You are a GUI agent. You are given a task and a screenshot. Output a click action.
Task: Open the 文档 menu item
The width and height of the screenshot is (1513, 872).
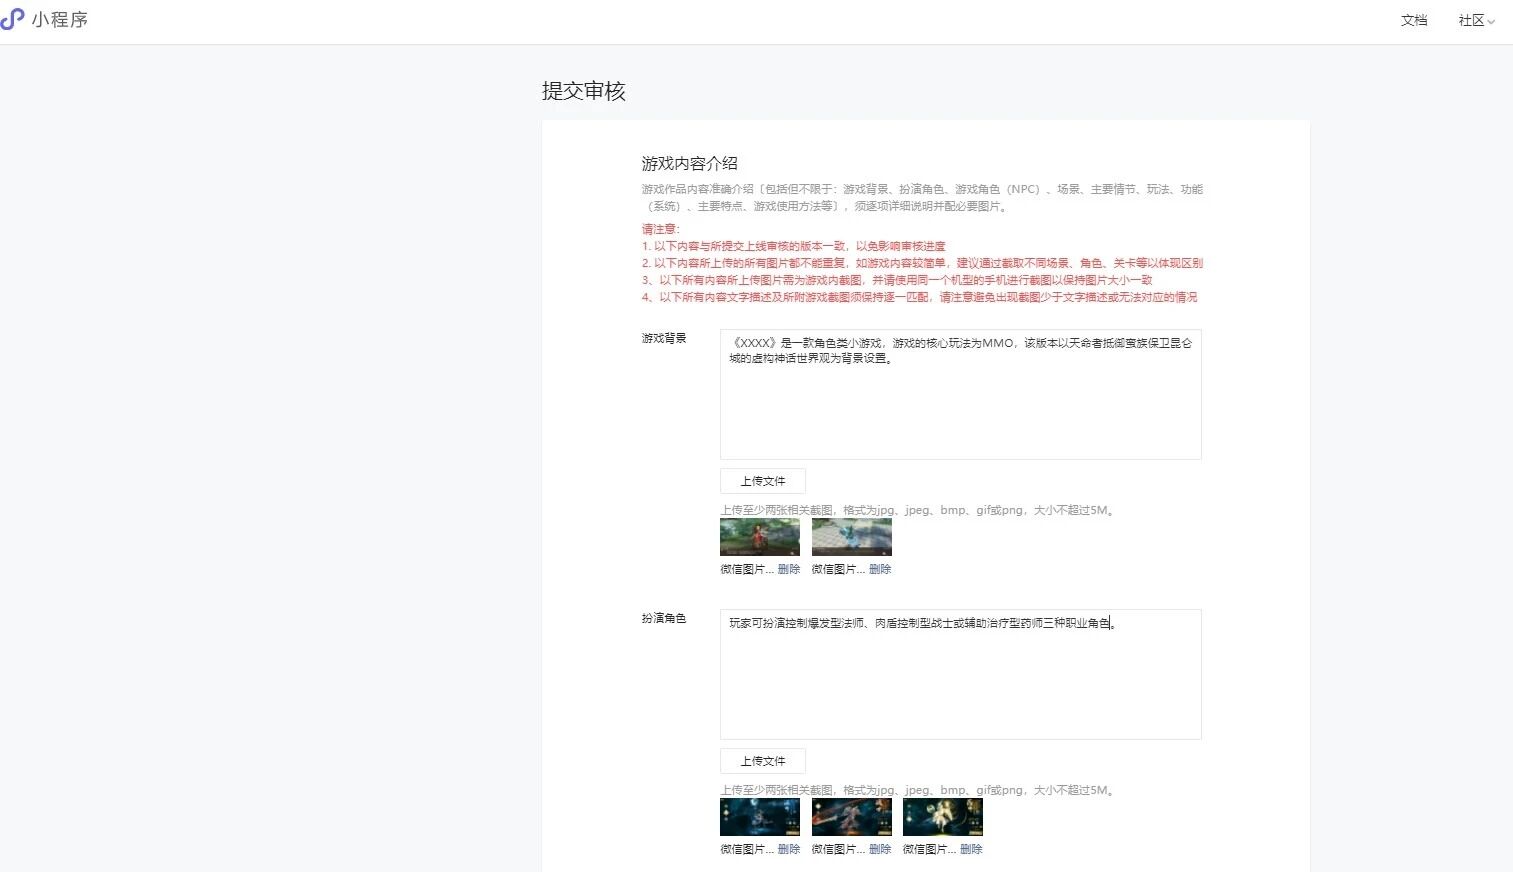pyautogui.click(x=1414, y=20)
